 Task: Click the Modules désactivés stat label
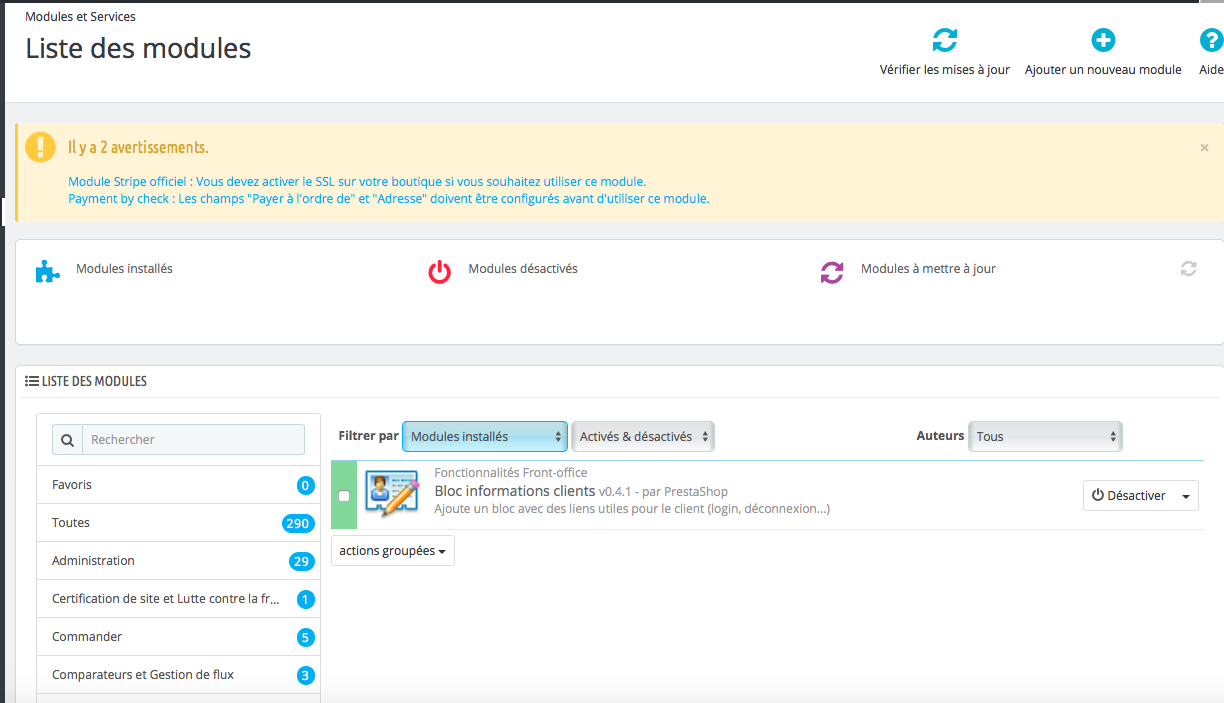pyautogui.click(x=523, y=269)
